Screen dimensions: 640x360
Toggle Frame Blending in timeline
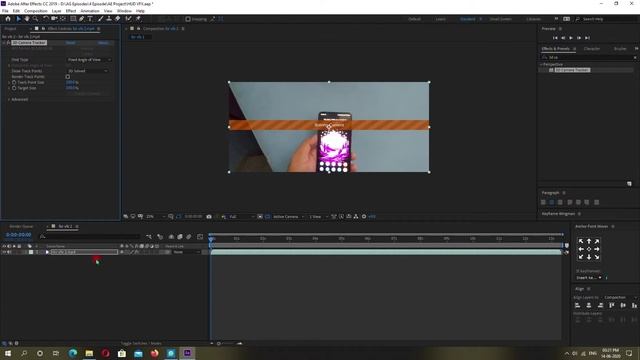180,237
